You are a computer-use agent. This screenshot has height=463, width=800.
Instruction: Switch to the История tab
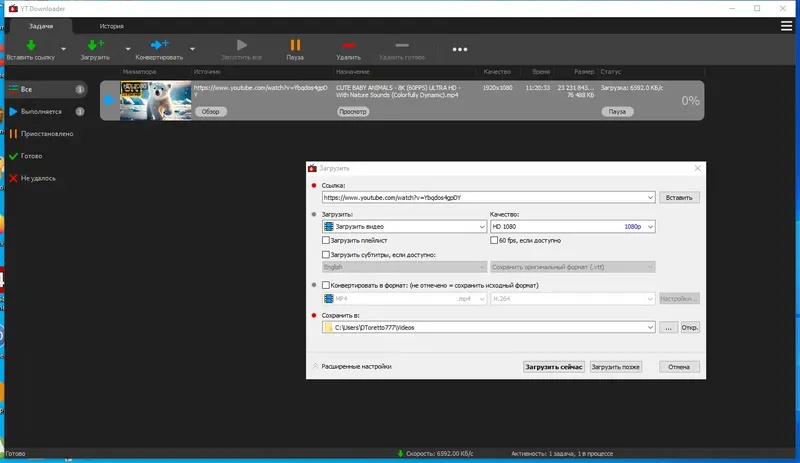coord(111,26)
